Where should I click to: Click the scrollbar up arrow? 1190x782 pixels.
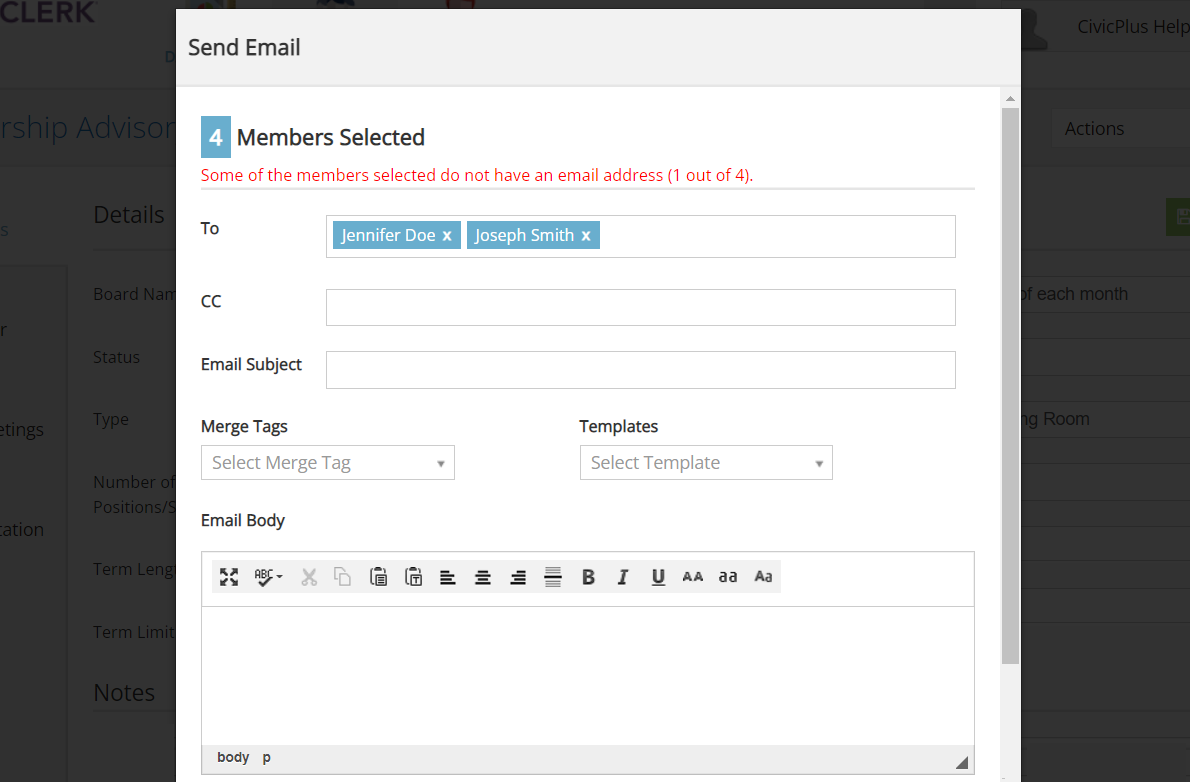click(1010, 99)
